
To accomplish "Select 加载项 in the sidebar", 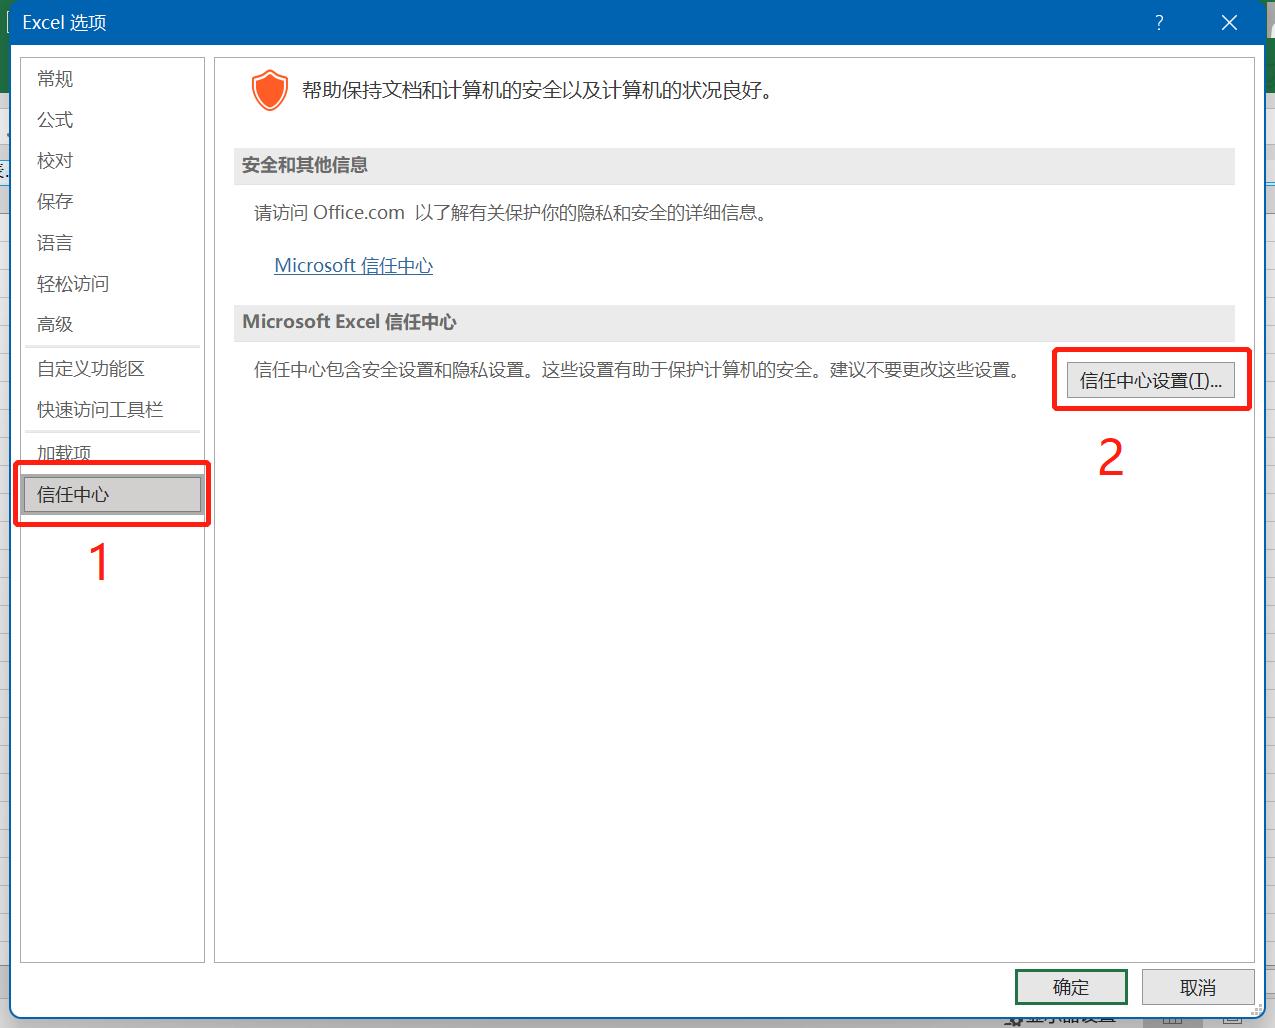I will click(62, 452).
